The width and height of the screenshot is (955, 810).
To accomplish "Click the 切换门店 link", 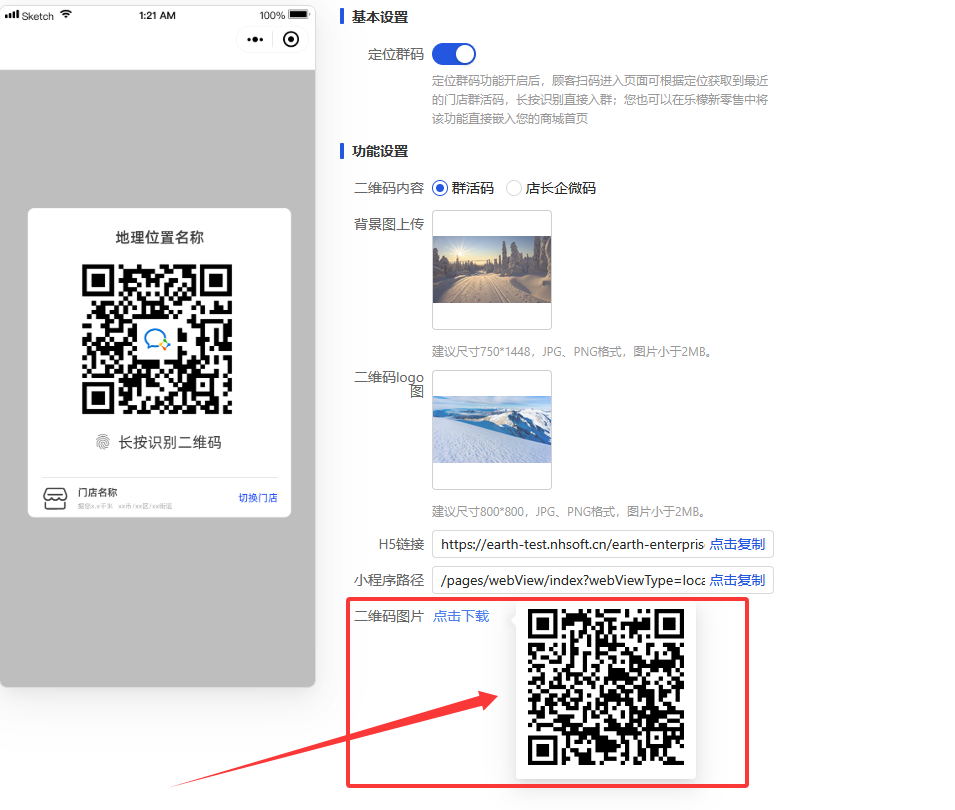I will (x=258, y=498).
